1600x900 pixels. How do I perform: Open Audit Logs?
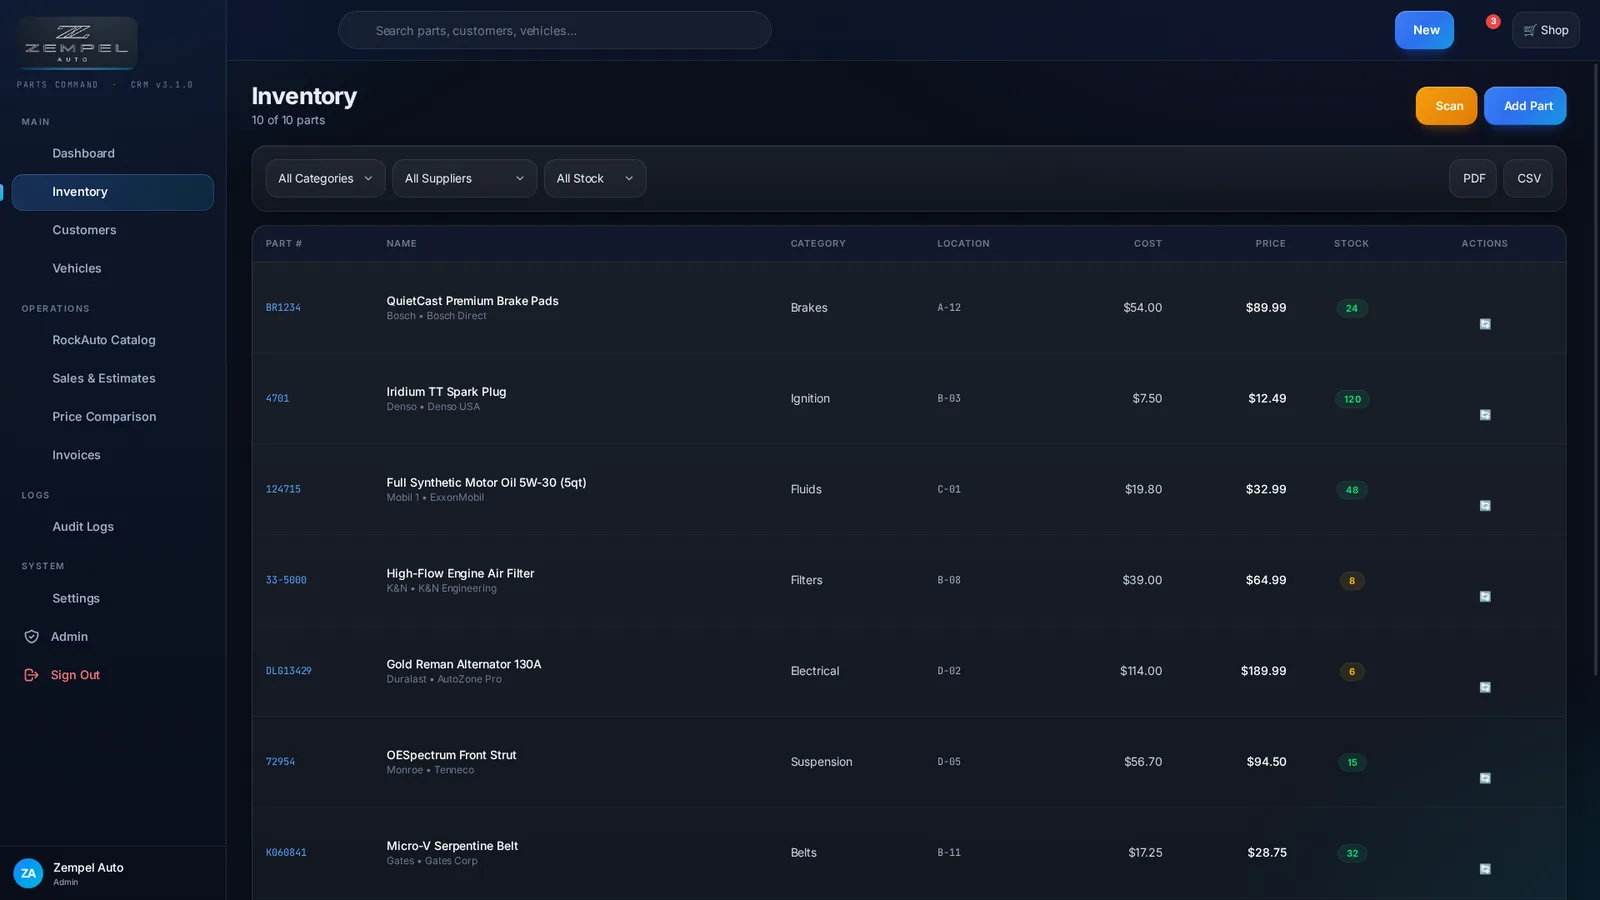[112, 527]
